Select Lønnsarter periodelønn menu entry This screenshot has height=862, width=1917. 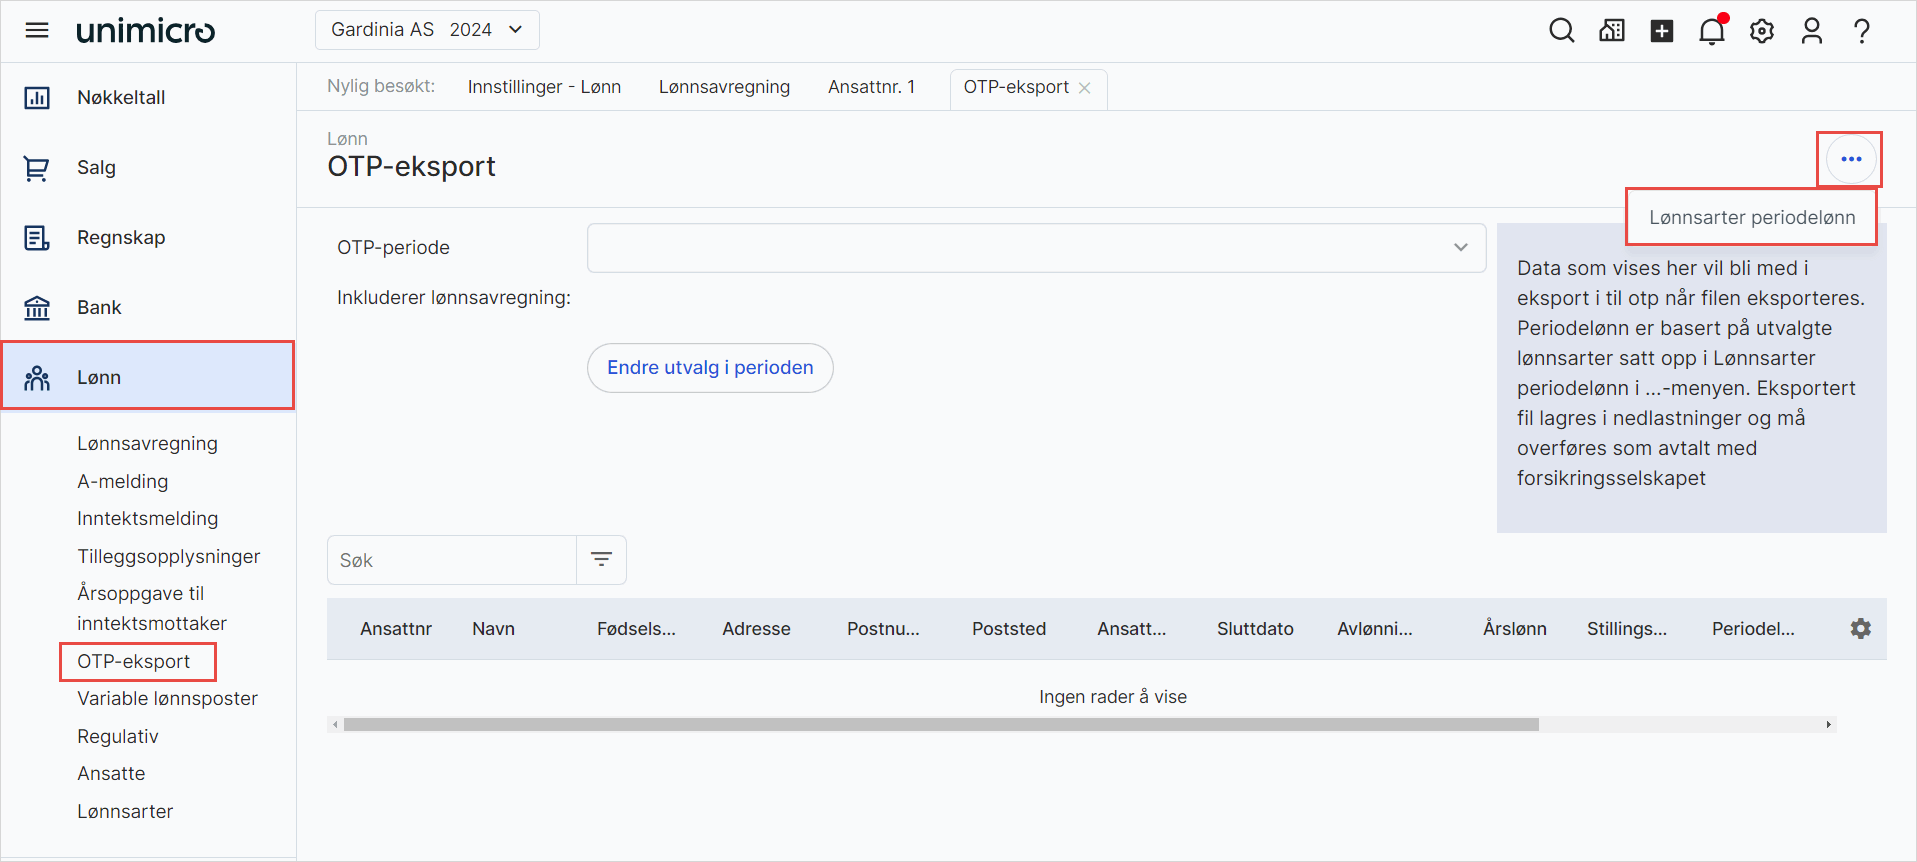pos(1751,218)
